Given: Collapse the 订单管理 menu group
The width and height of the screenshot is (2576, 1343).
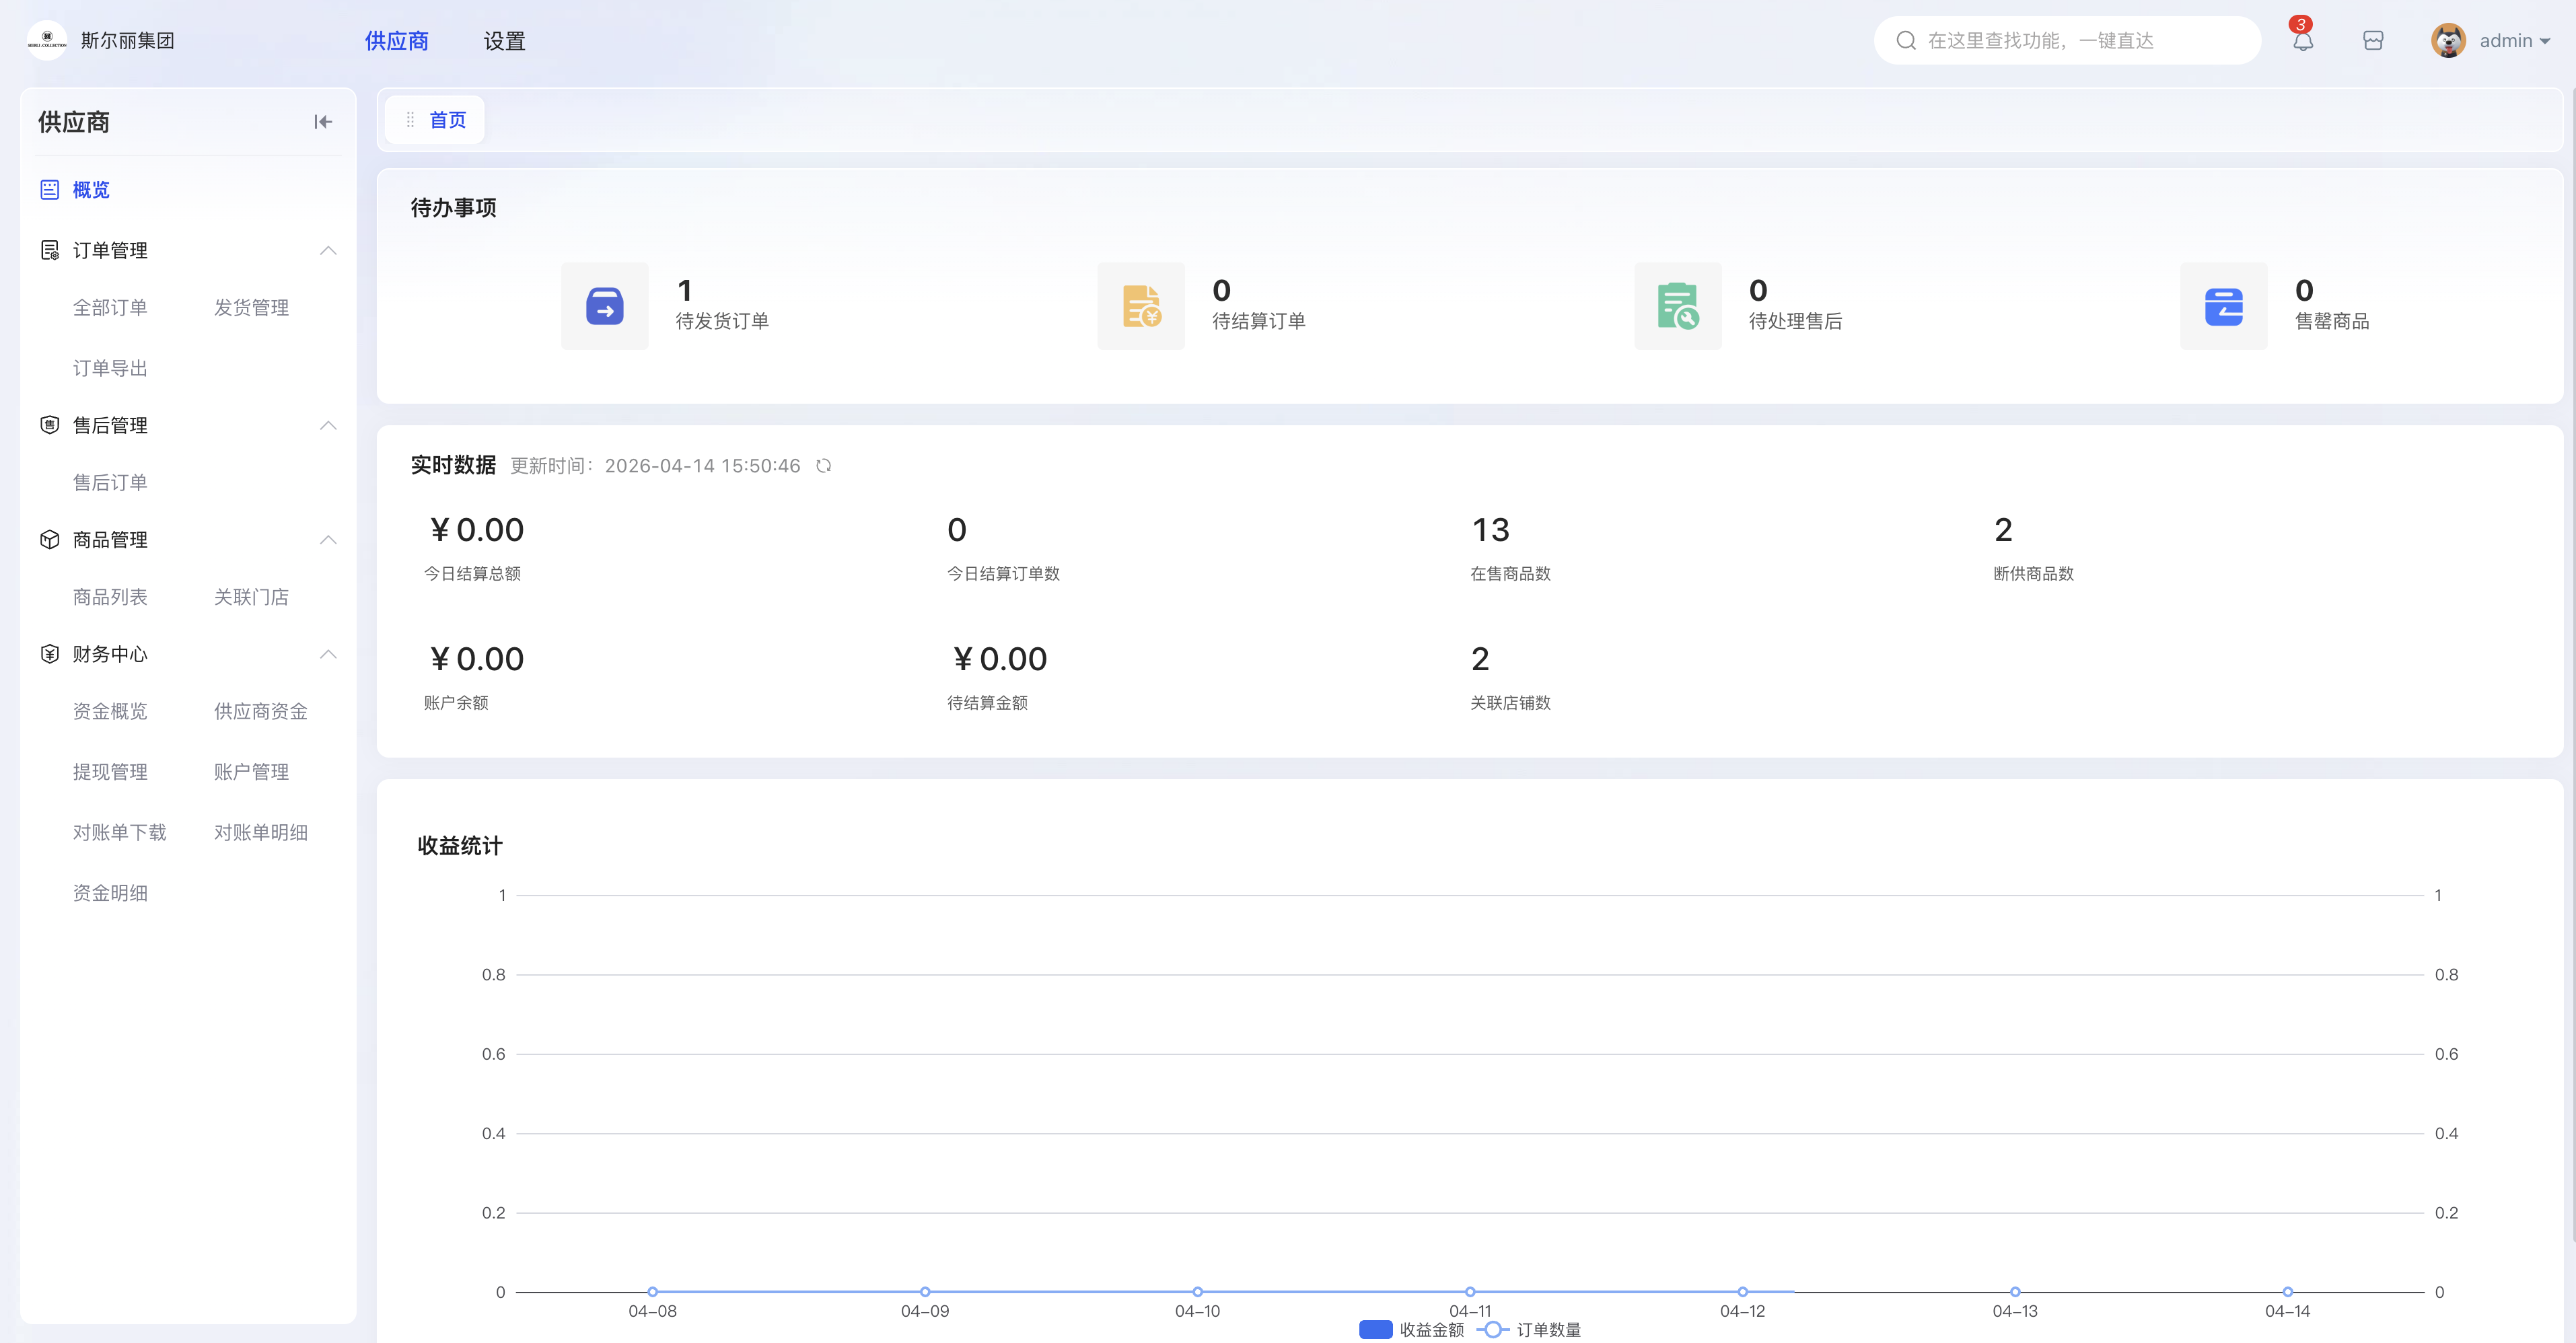Looking at the screenshot, I should (327, 250).
